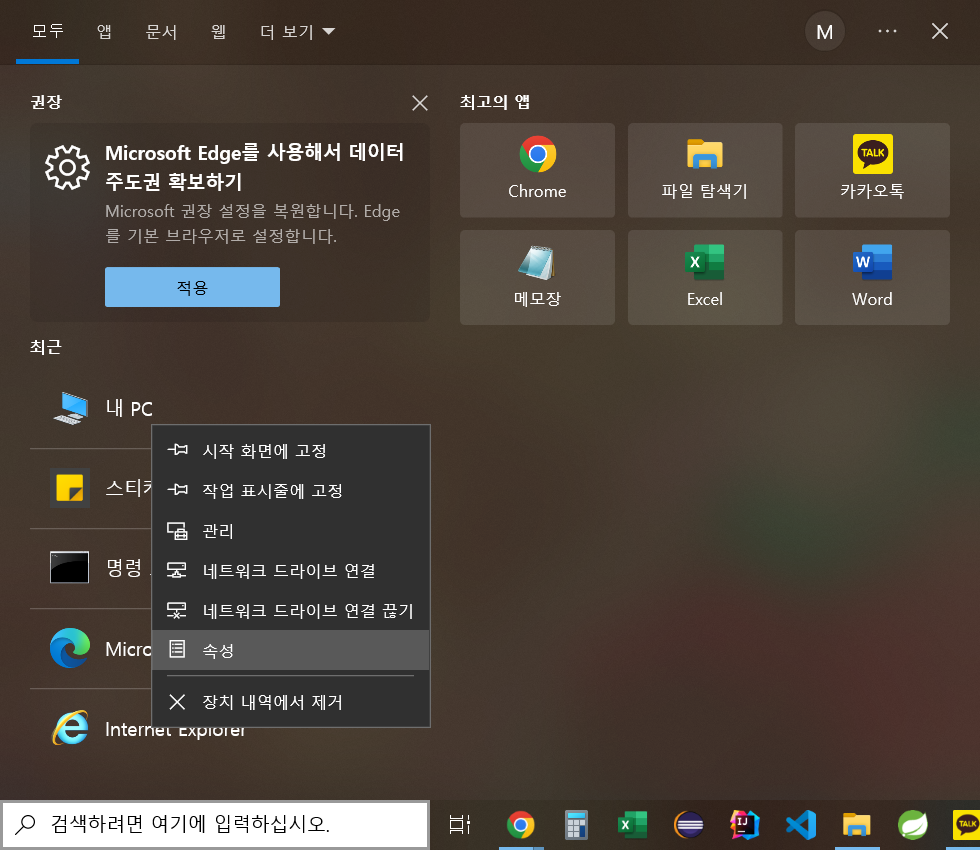The height and width of the screenshot is (850, 980).
Task: Open IntelliJ IDEA from the taskbar
Action: tap(744, 825)
